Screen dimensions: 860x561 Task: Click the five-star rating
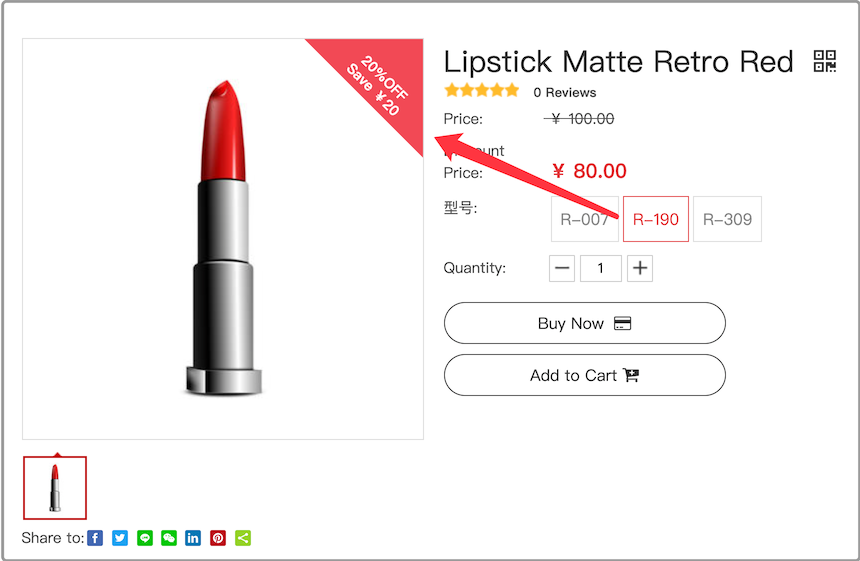(482, 91)
